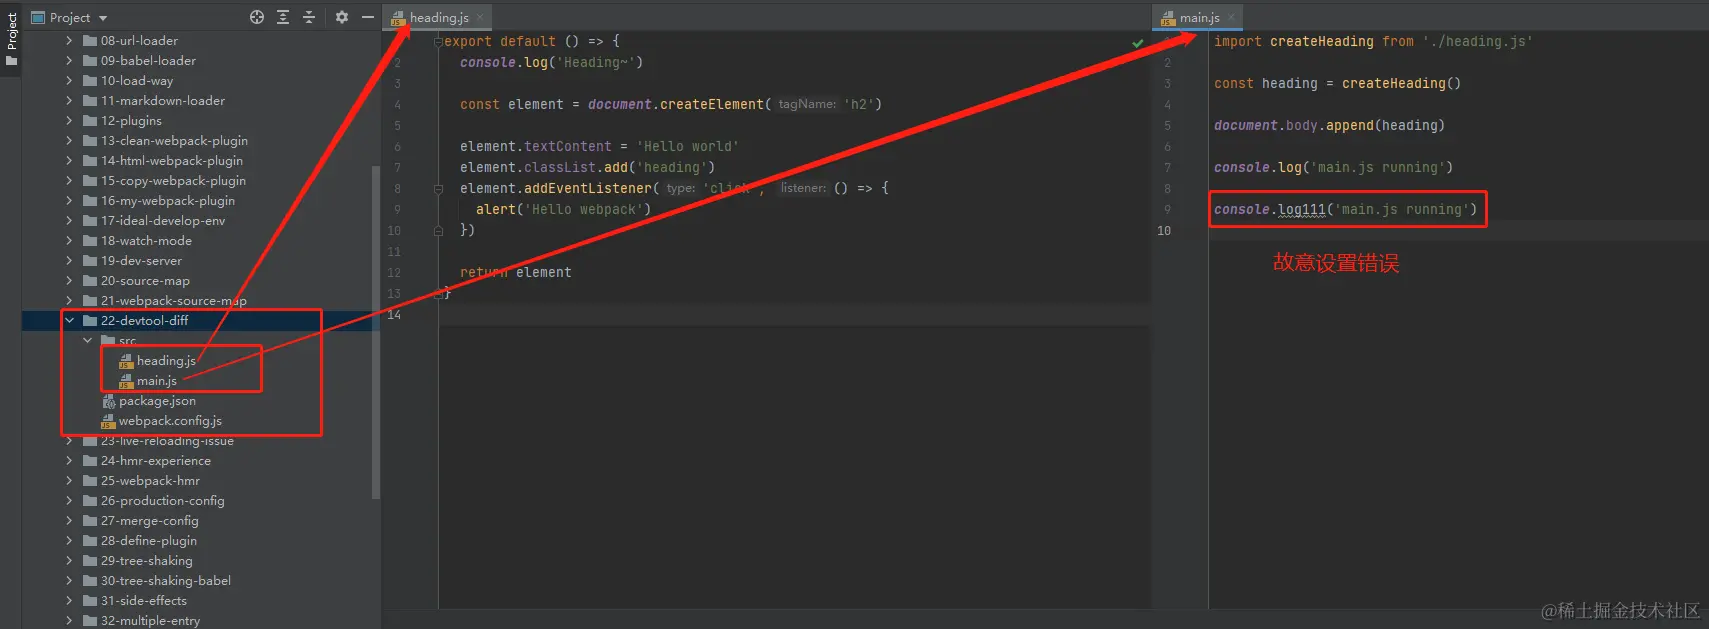Select the 20-source-map folder

[145, 281]
